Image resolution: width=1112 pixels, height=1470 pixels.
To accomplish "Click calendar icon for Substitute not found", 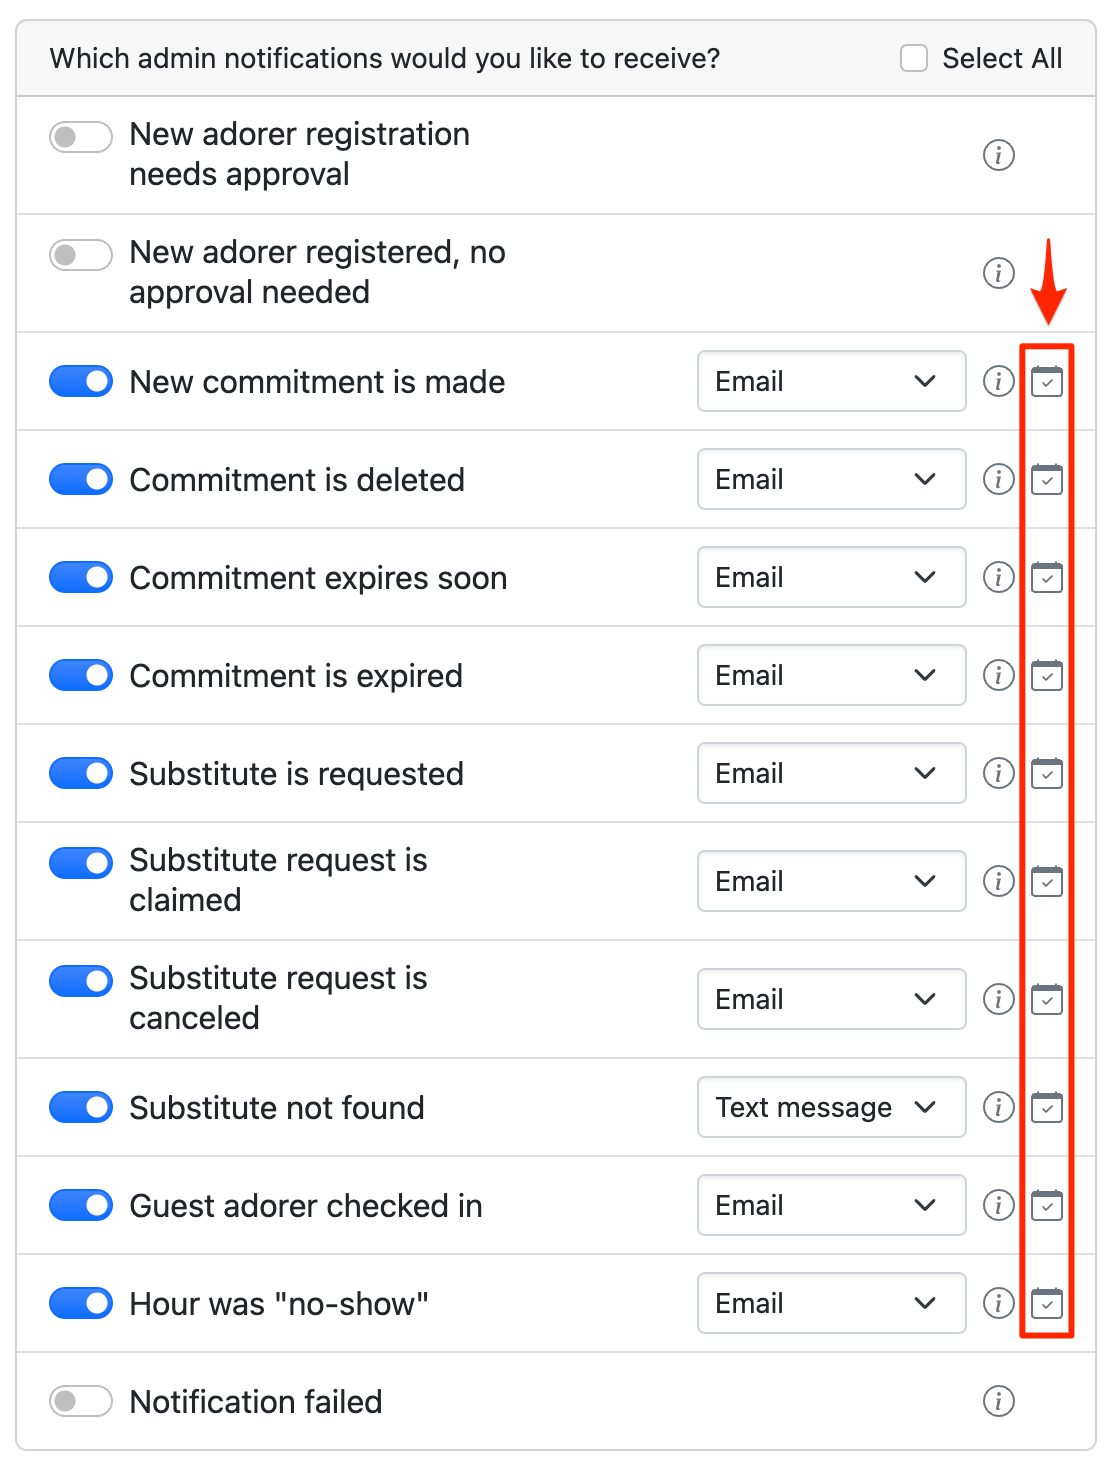I will (x=1047, y=1107).
